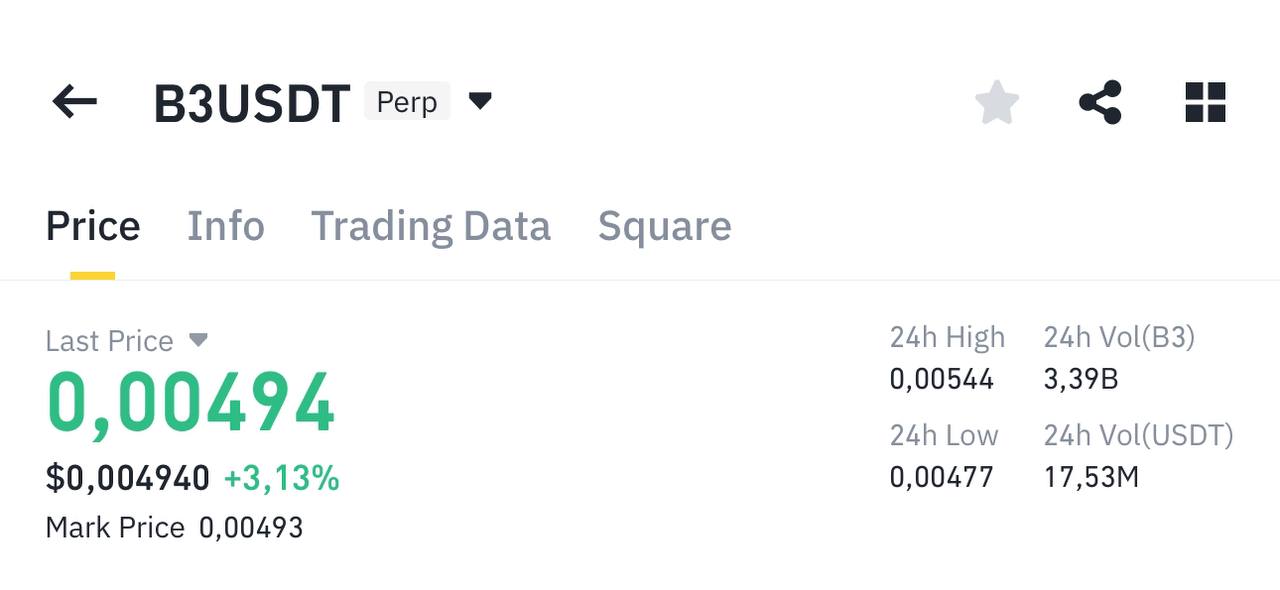This screenshot has height=590, width=1280.
Task: Switch to the Info tab
Action: (226, 226)
